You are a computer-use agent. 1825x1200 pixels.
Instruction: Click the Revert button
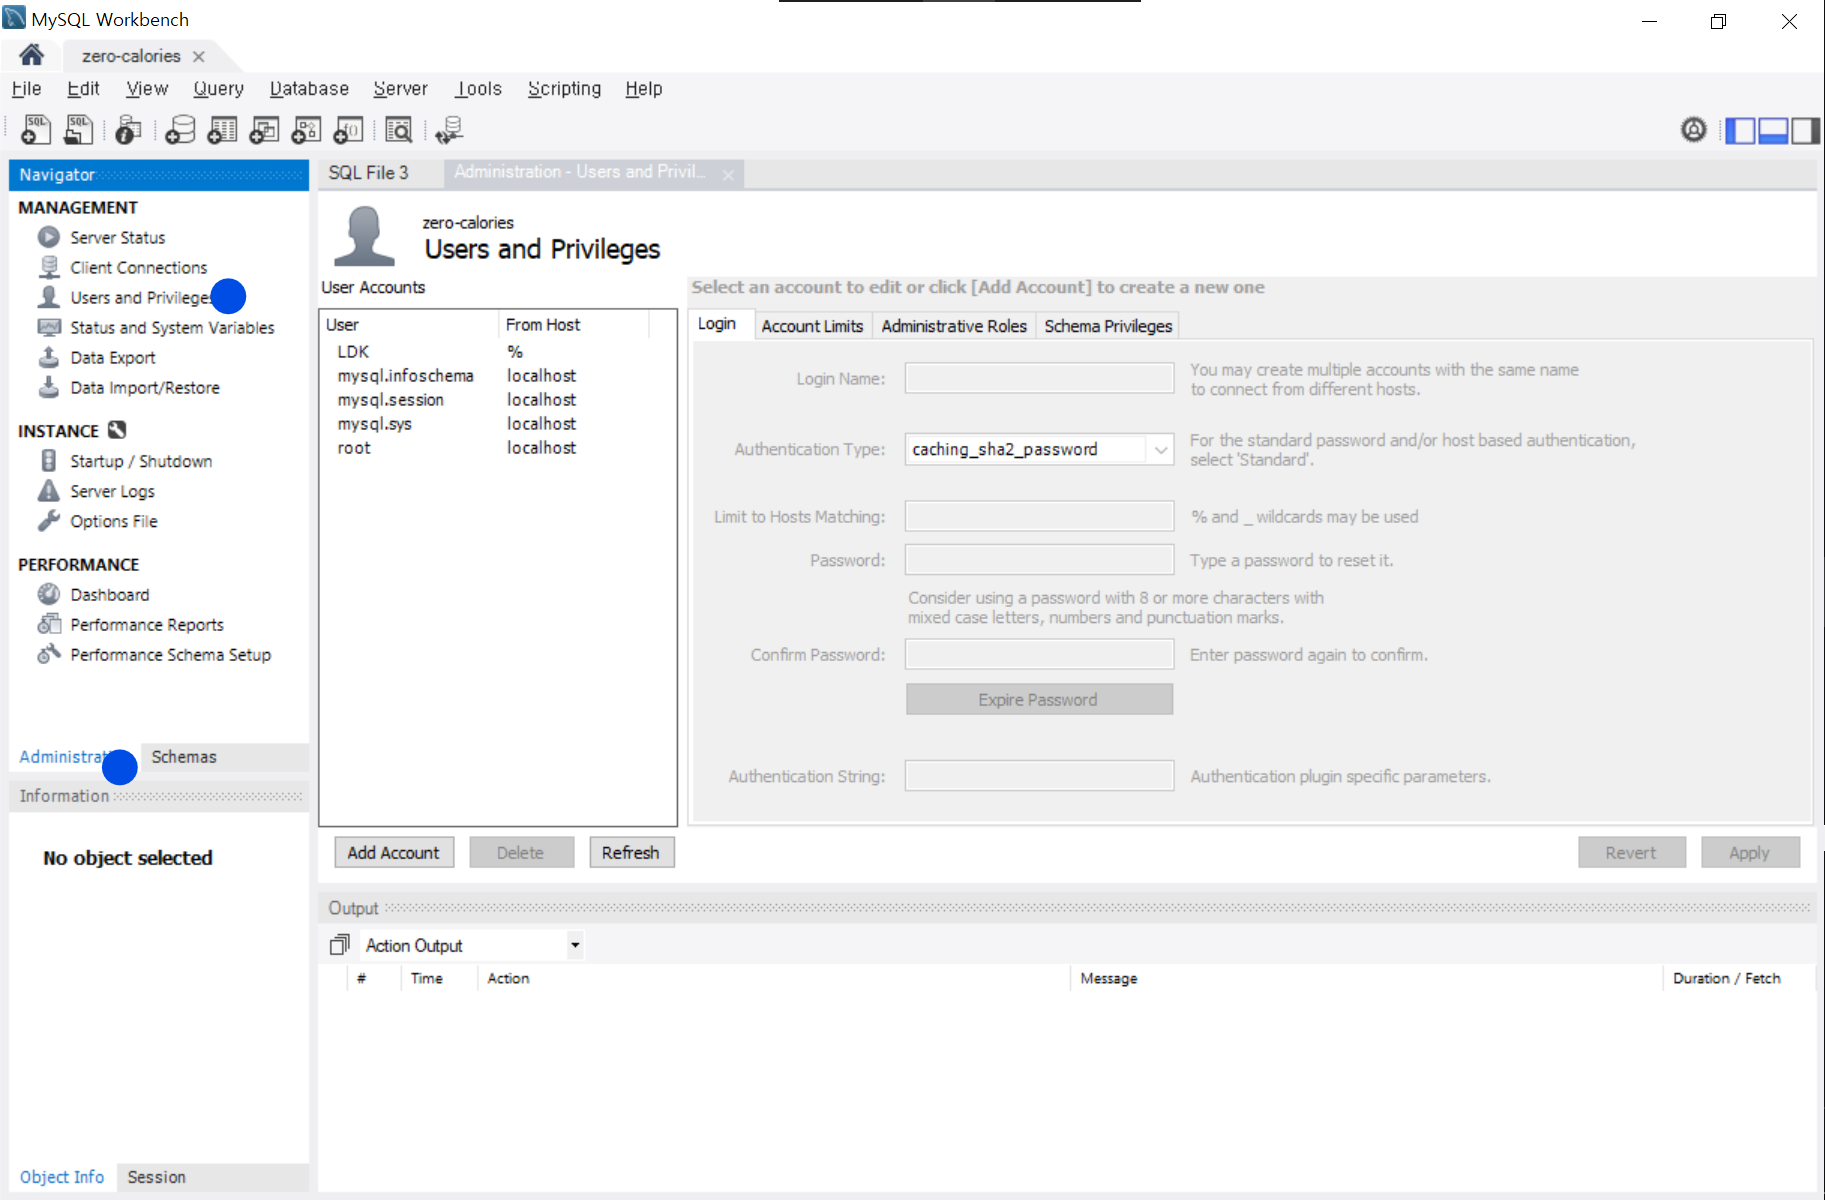tap(1631, 852)
